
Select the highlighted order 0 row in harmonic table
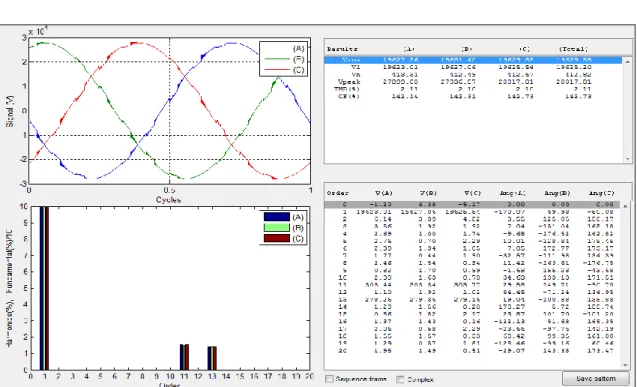coord(472,204)
